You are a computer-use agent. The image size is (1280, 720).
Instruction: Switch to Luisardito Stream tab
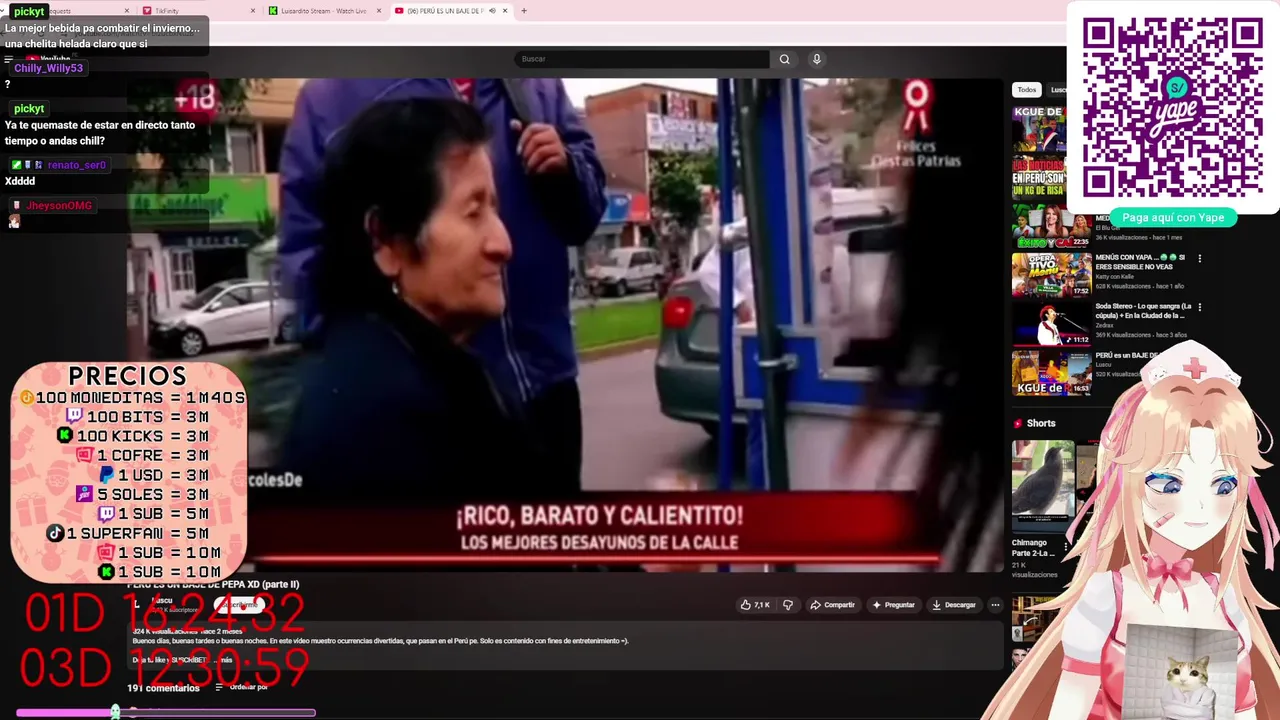(324, 11)
